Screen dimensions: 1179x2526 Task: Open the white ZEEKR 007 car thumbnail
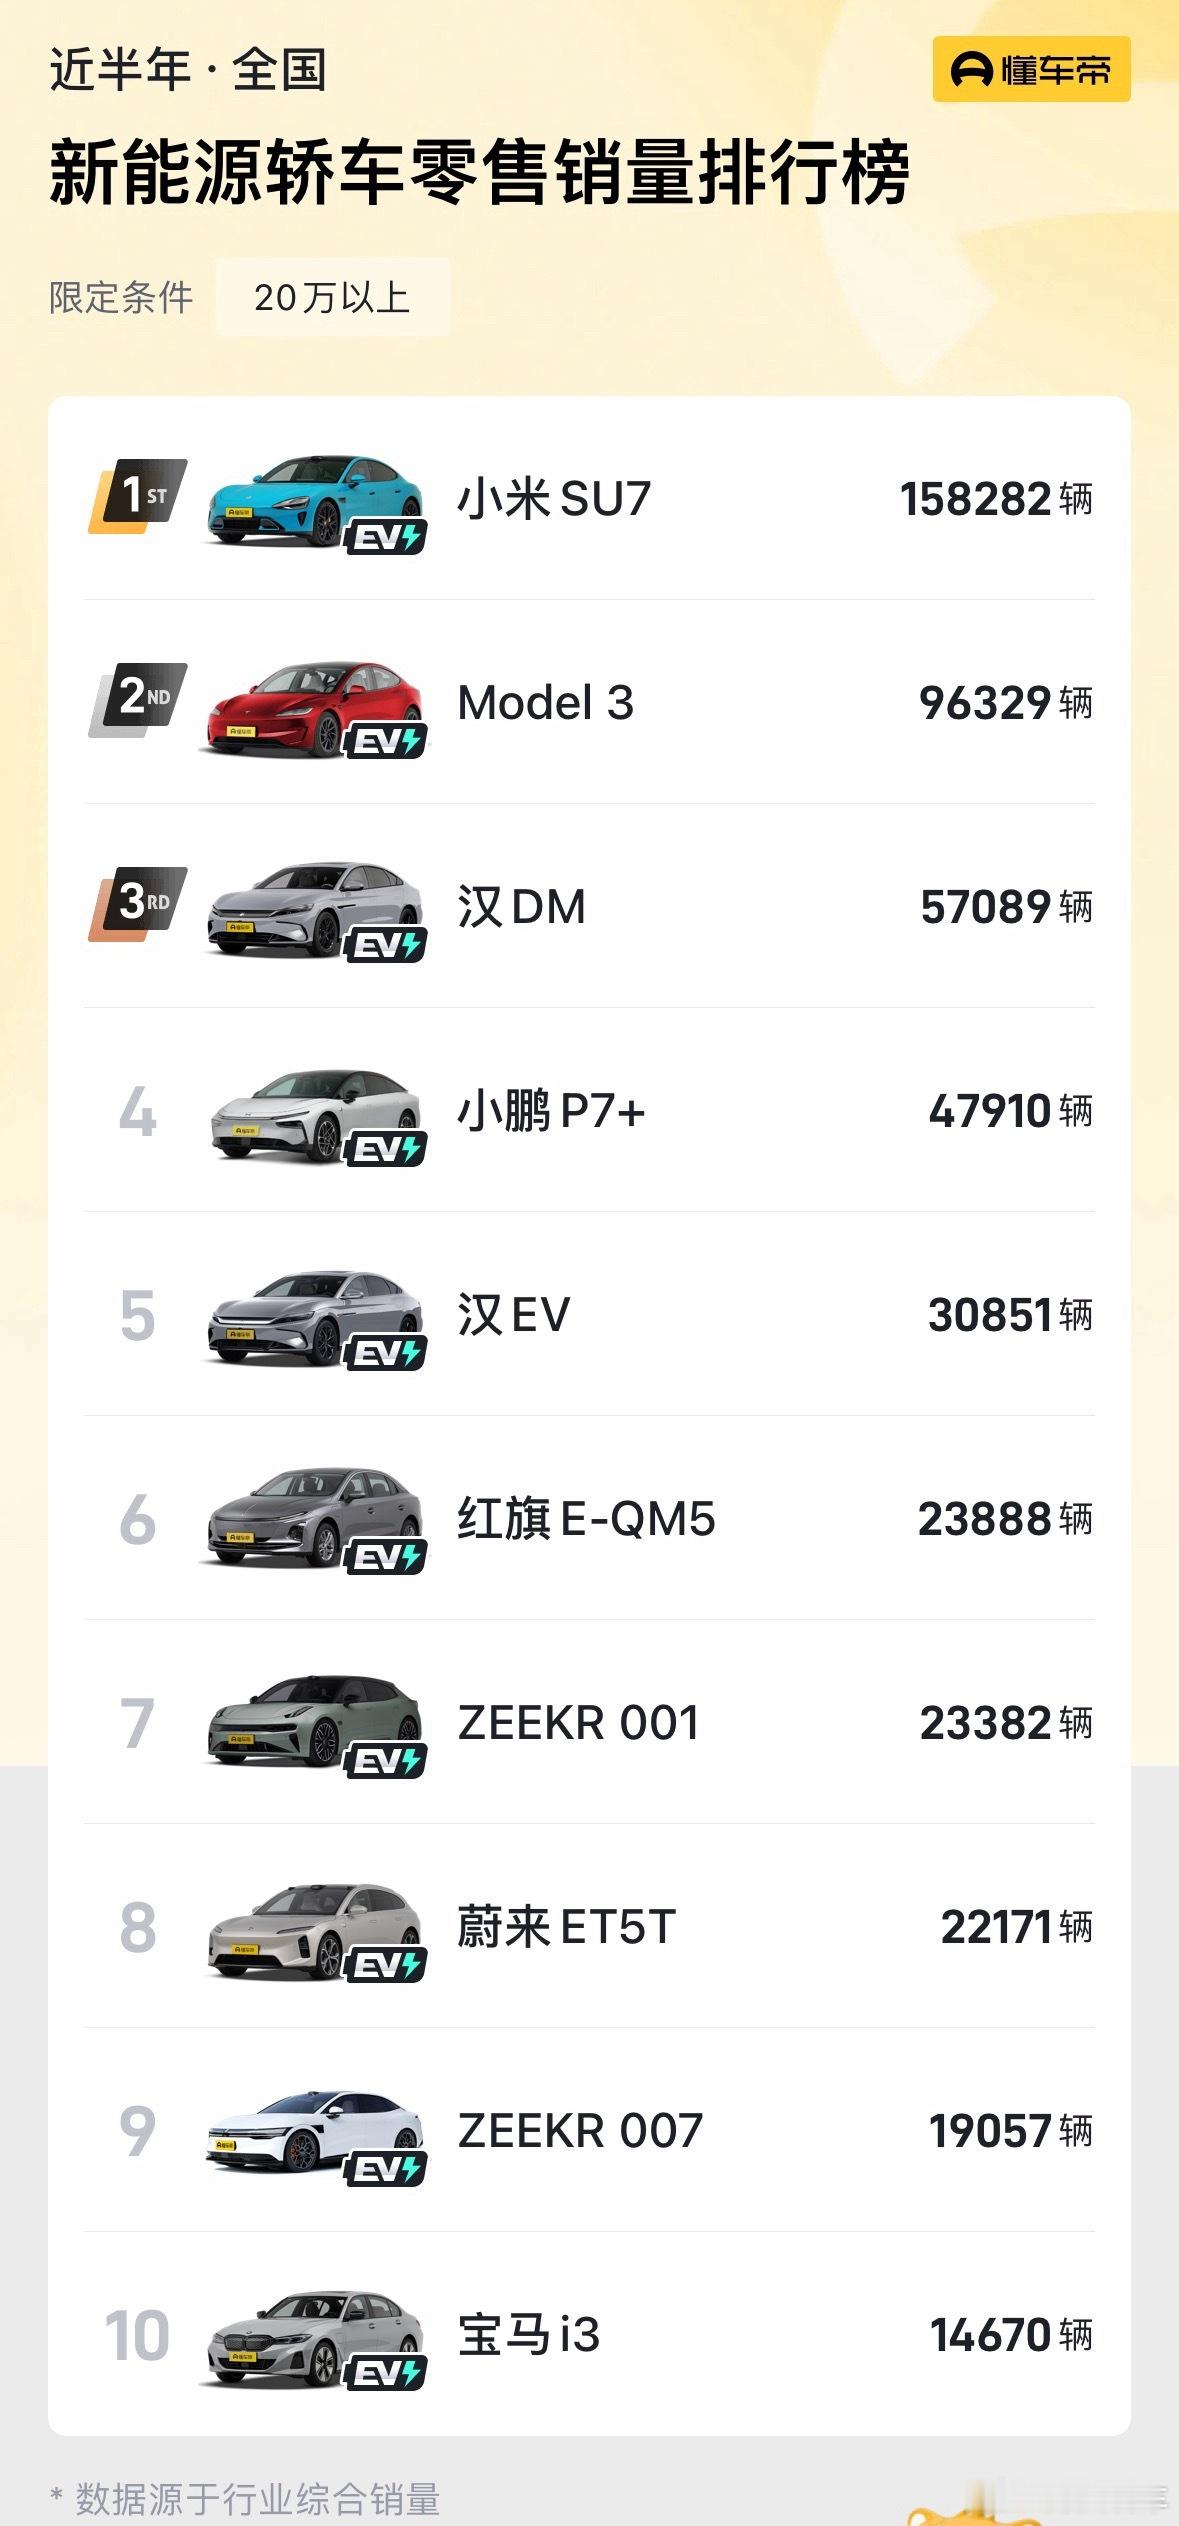[x=314, y=2133]
